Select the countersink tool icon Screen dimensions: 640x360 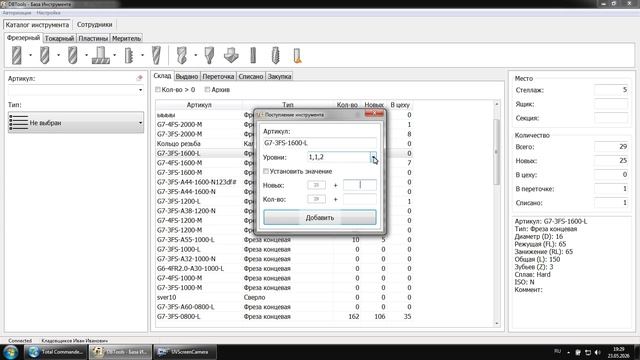pyautogui.click(x=231, y=55)
